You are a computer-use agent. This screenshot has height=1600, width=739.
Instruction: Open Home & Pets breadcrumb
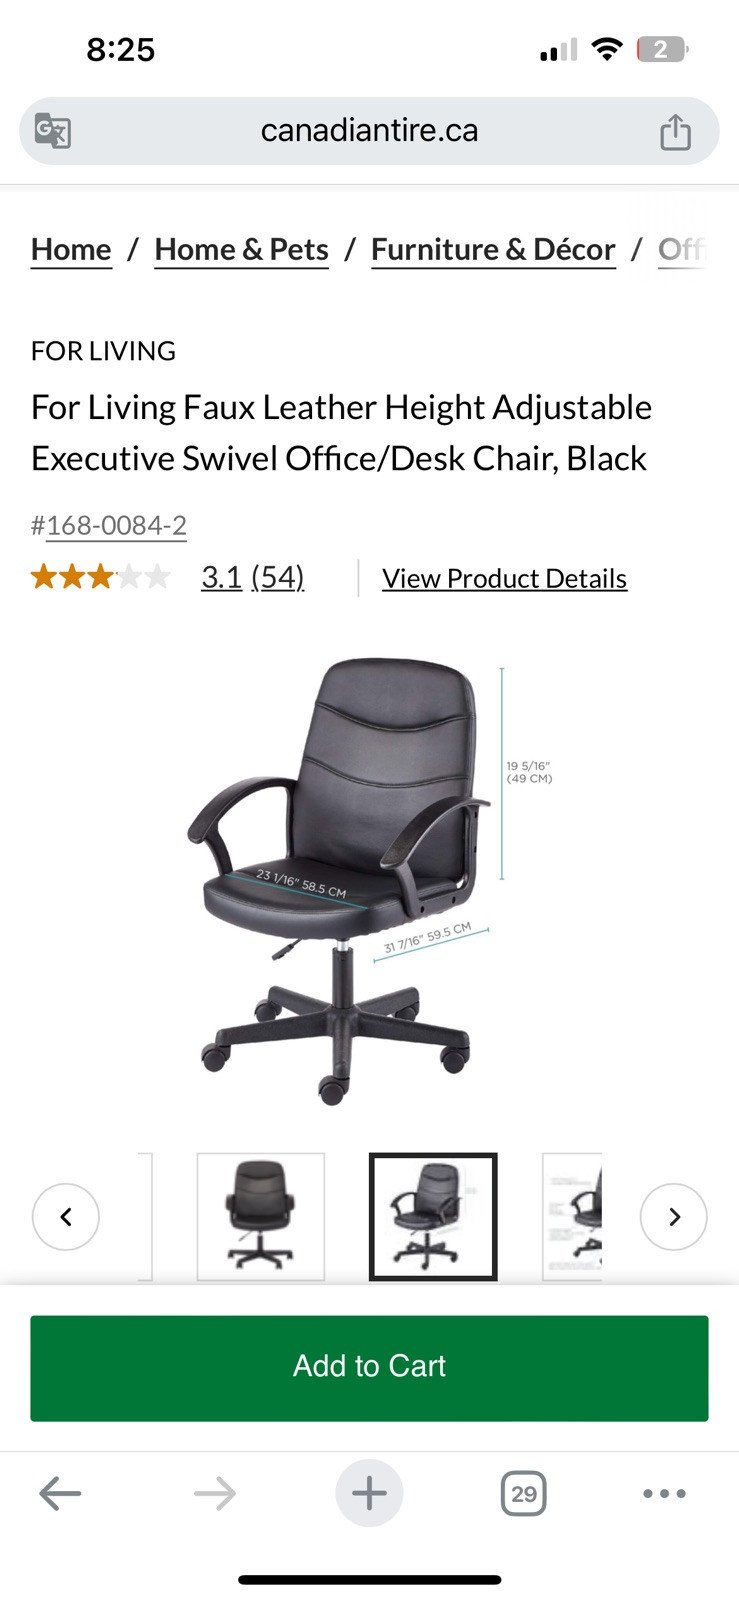pos(242,250)
